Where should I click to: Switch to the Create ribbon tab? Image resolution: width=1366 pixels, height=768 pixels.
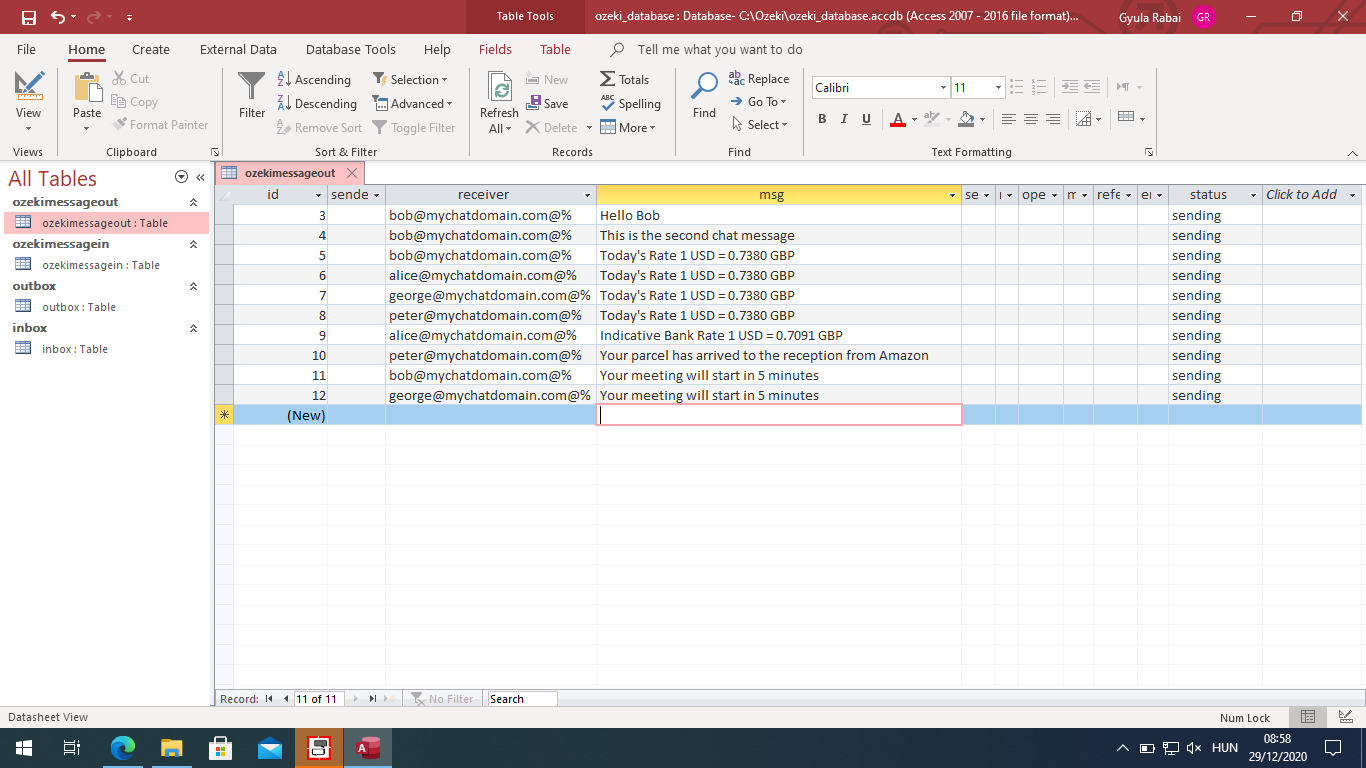(x=150, y=48)
